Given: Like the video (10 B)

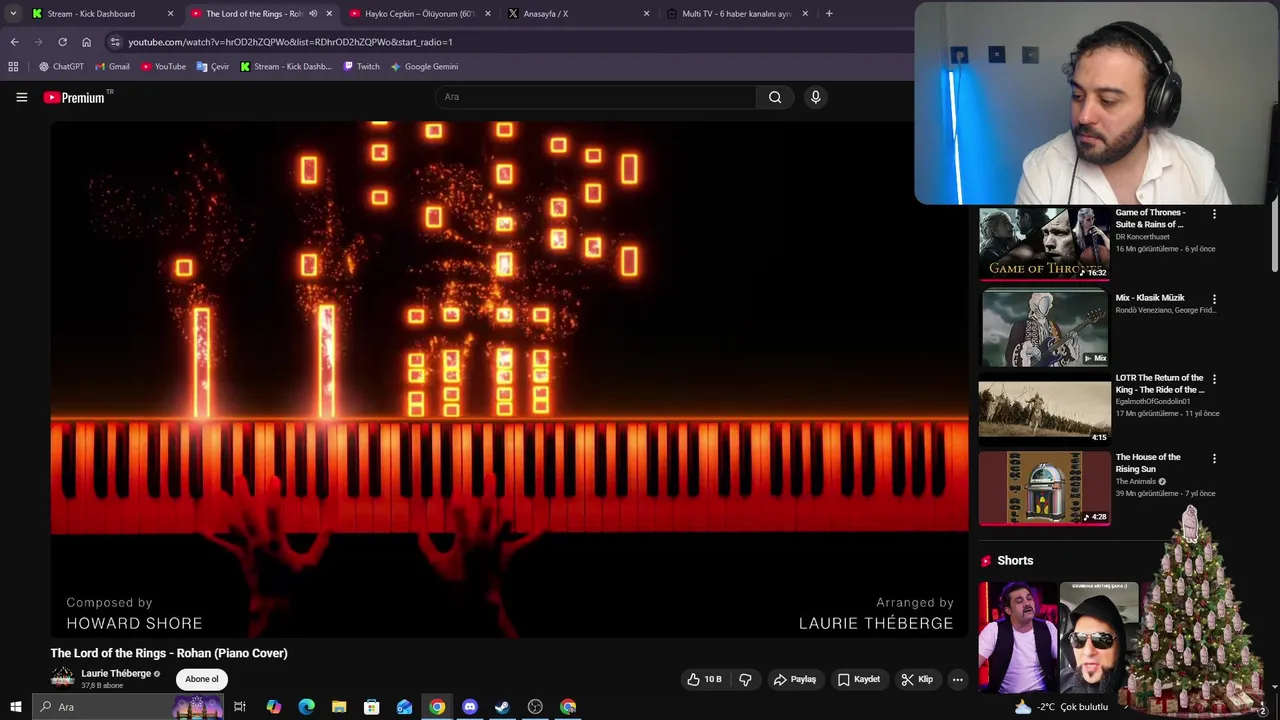Looking at the screenshot, I should (x=704, y=679).
